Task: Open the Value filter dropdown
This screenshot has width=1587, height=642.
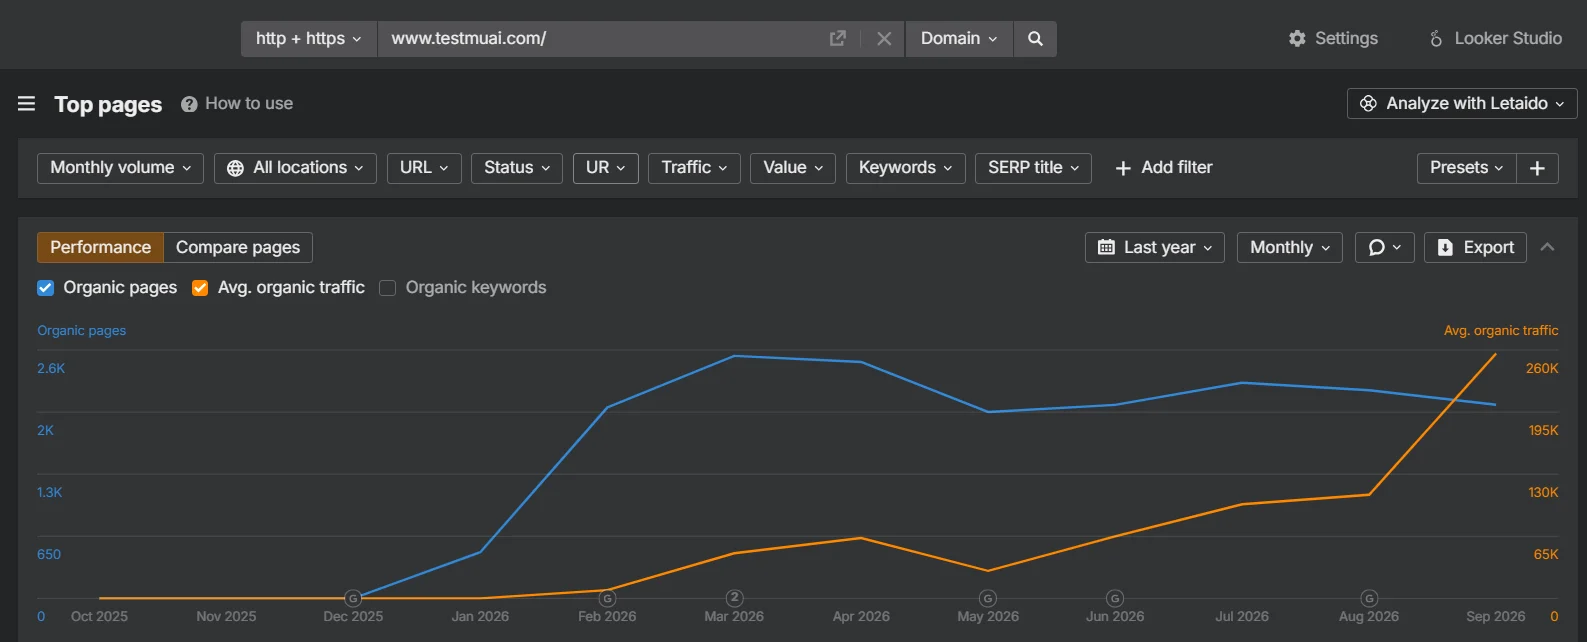Action: 793,168
